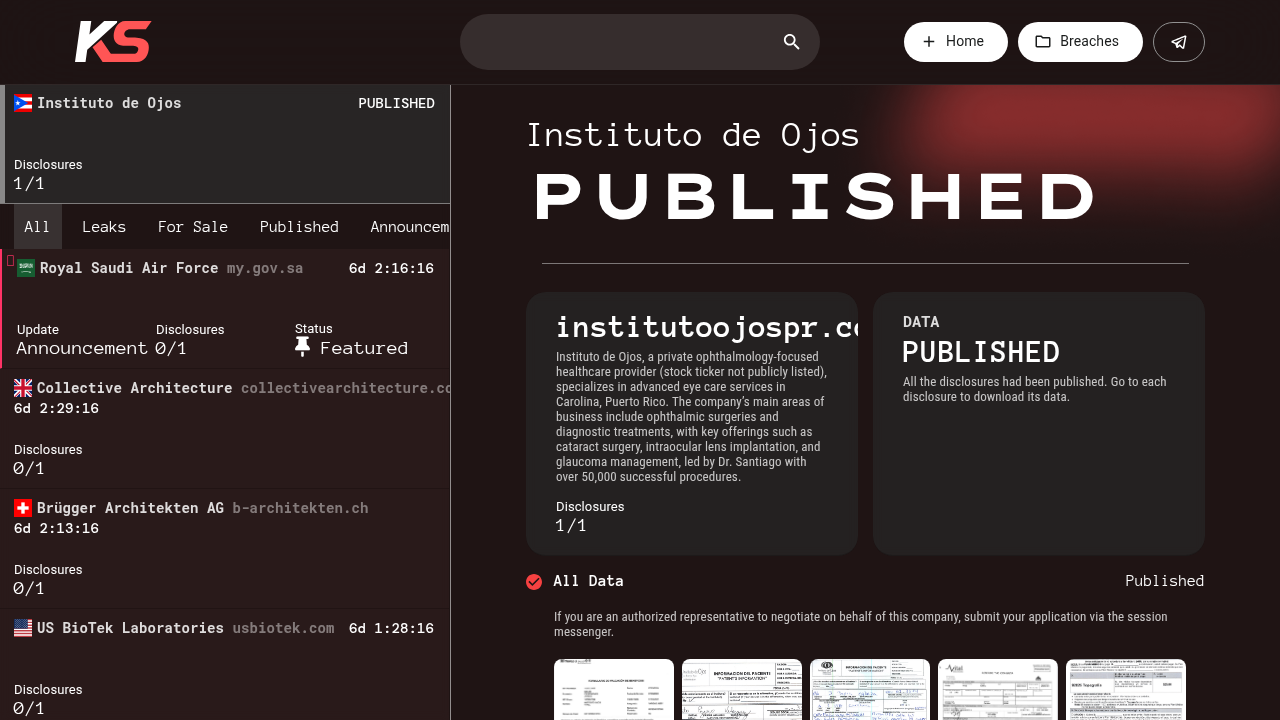Image resolution: width=1280 pixels, height=720 pixels.
Task: Switch to the For Sale tab
Action: (193, 227)
